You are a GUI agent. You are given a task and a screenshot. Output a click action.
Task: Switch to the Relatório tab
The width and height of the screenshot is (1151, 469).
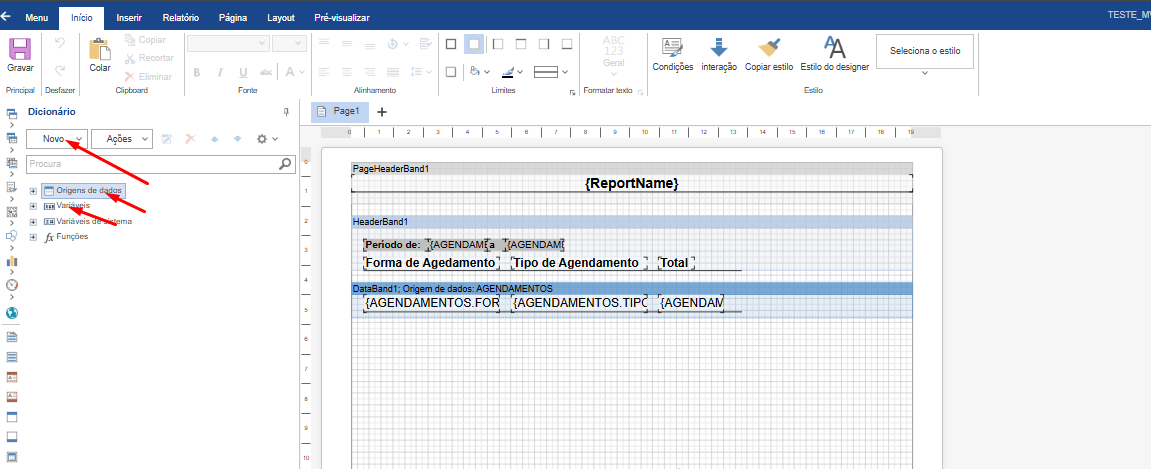pyautogui.click(x=180, y=18)
